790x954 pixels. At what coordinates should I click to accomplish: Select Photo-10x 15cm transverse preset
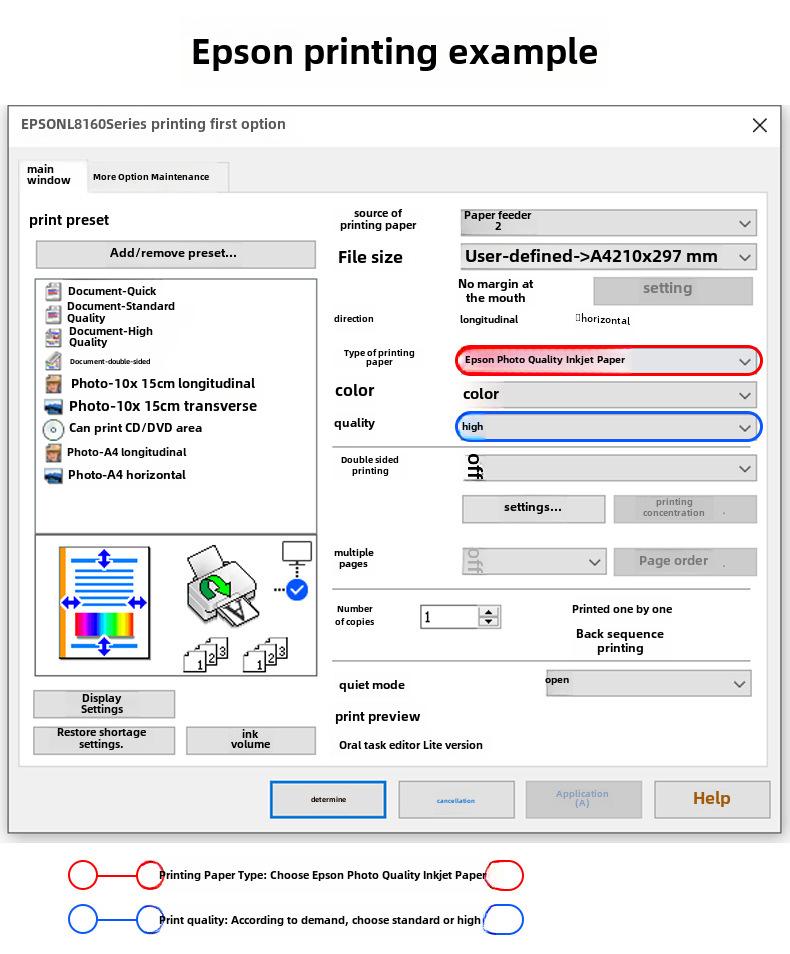click(x=163, y=406)
